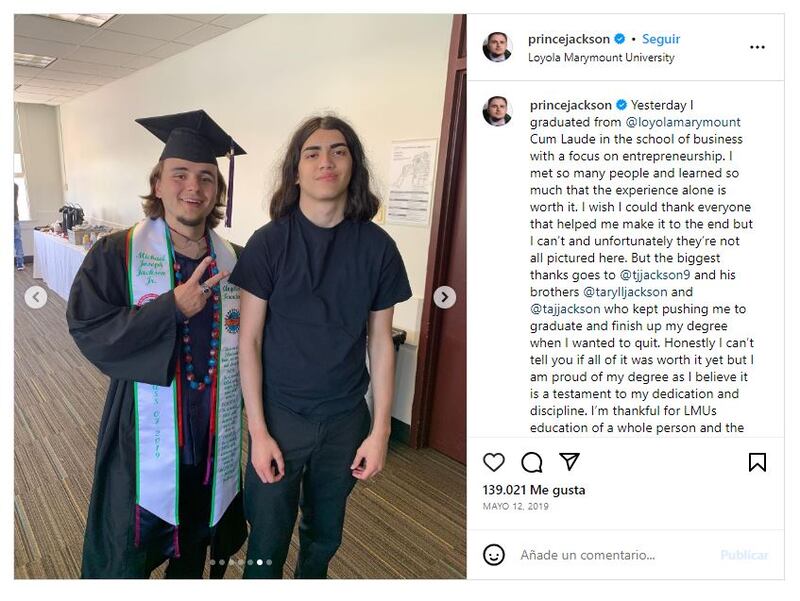Share the post via paper plane icon
800x601 pixels.
click(x=570, y=462)
